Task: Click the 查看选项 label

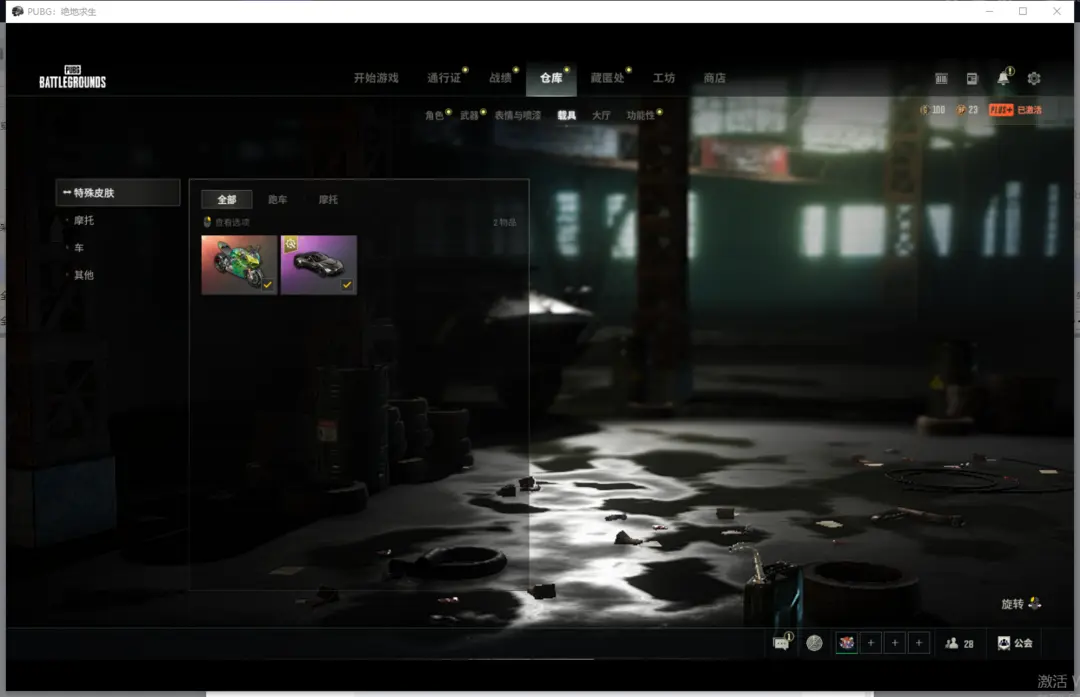Action: coord(233,222)
